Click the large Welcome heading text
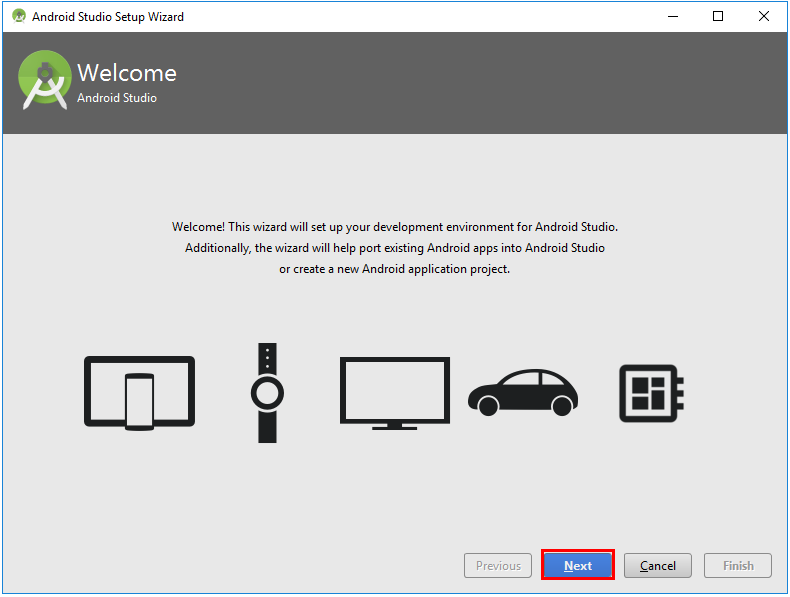The width and height of the screenshot is (790, 597). pos(127,73)
